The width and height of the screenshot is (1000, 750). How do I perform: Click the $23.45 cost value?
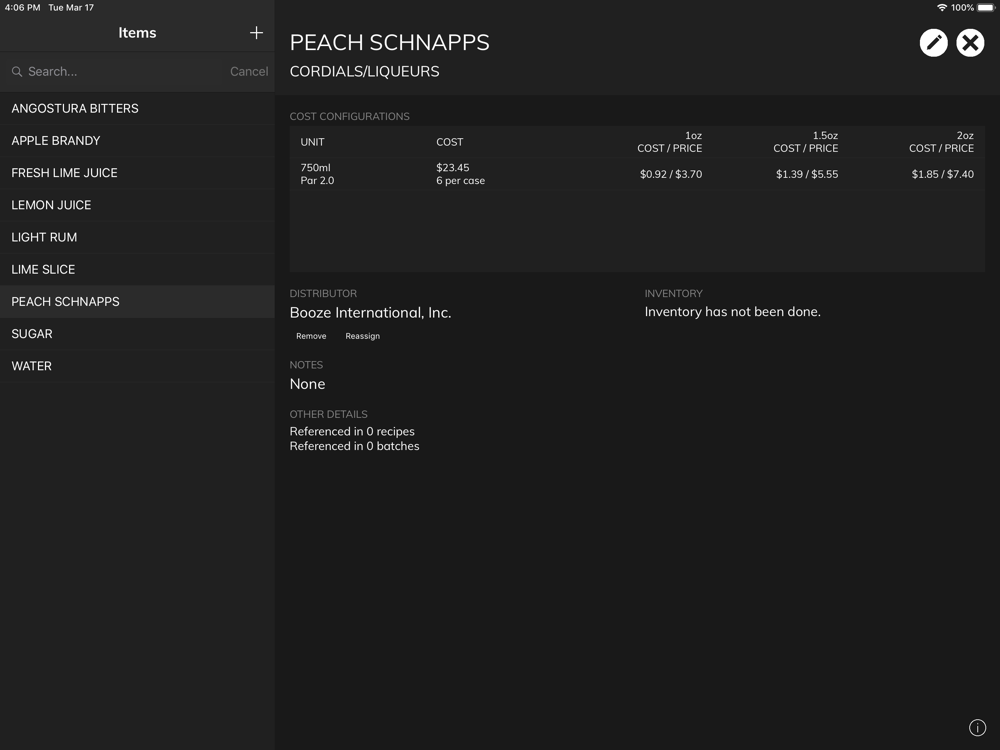[x=453, y=168]
